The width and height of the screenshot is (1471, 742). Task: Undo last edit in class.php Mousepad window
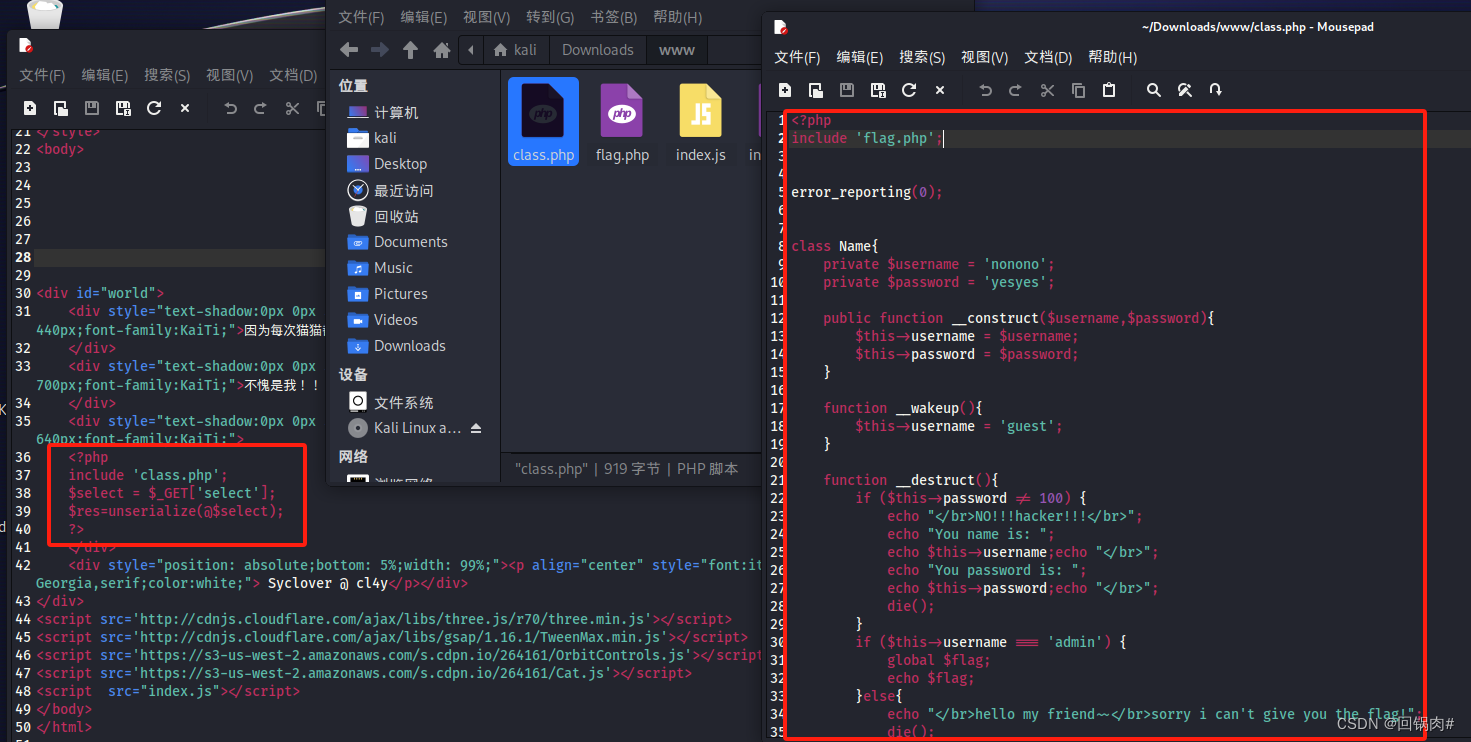pos(985,90)
